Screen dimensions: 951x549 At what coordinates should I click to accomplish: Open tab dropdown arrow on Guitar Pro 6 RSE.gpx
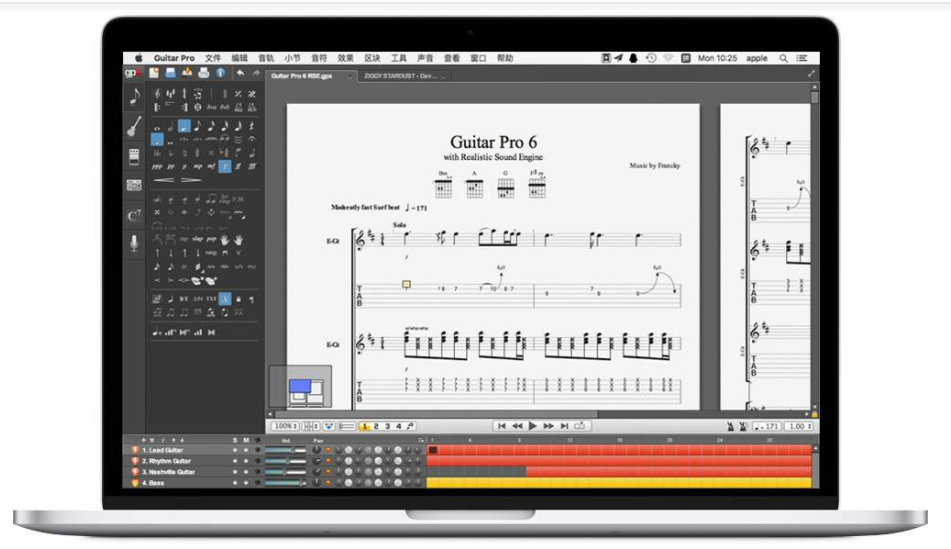(349, 76)
